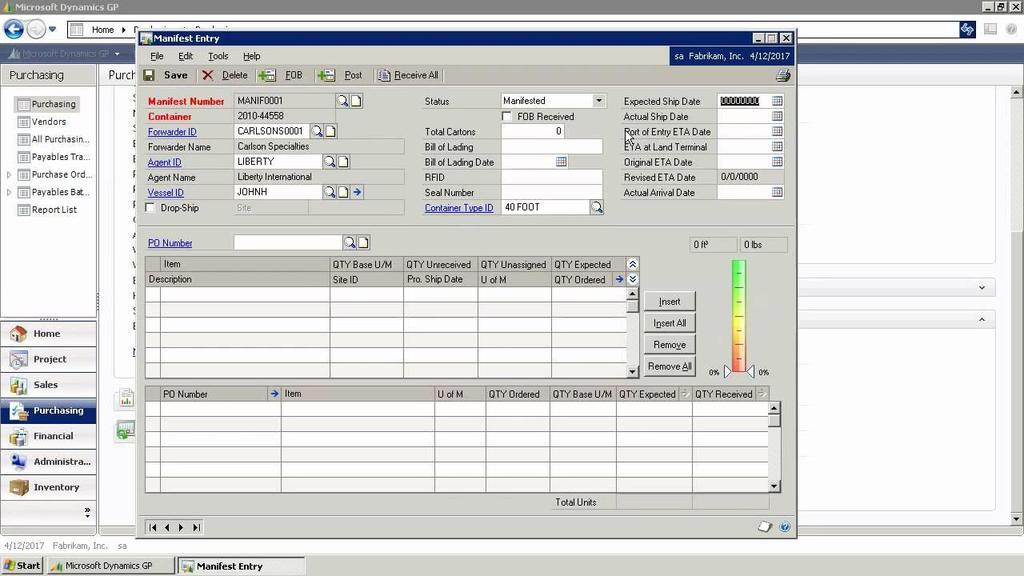Click the browser-style Back navigation button
This screenshot has height=576, width=1024.
click(x=14, y=29)
